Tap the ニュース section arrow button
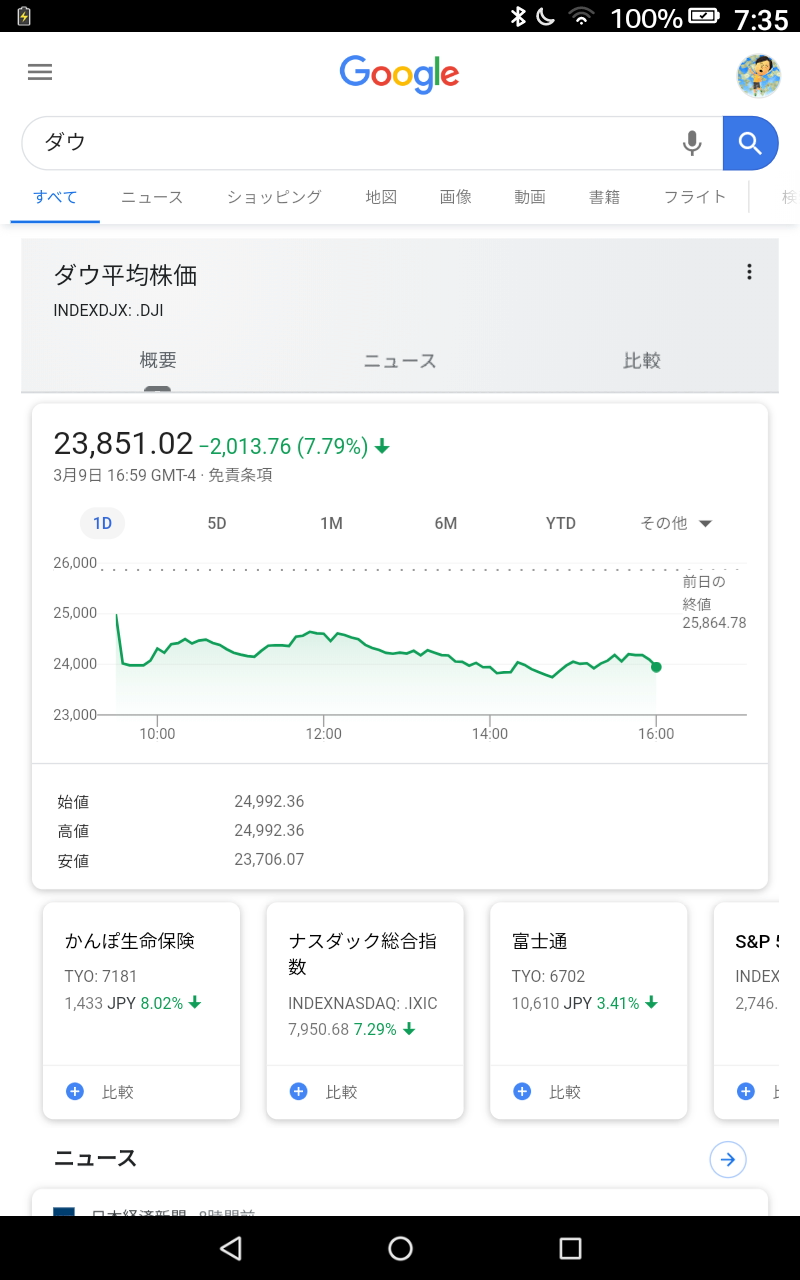 tap(728, 1159)
